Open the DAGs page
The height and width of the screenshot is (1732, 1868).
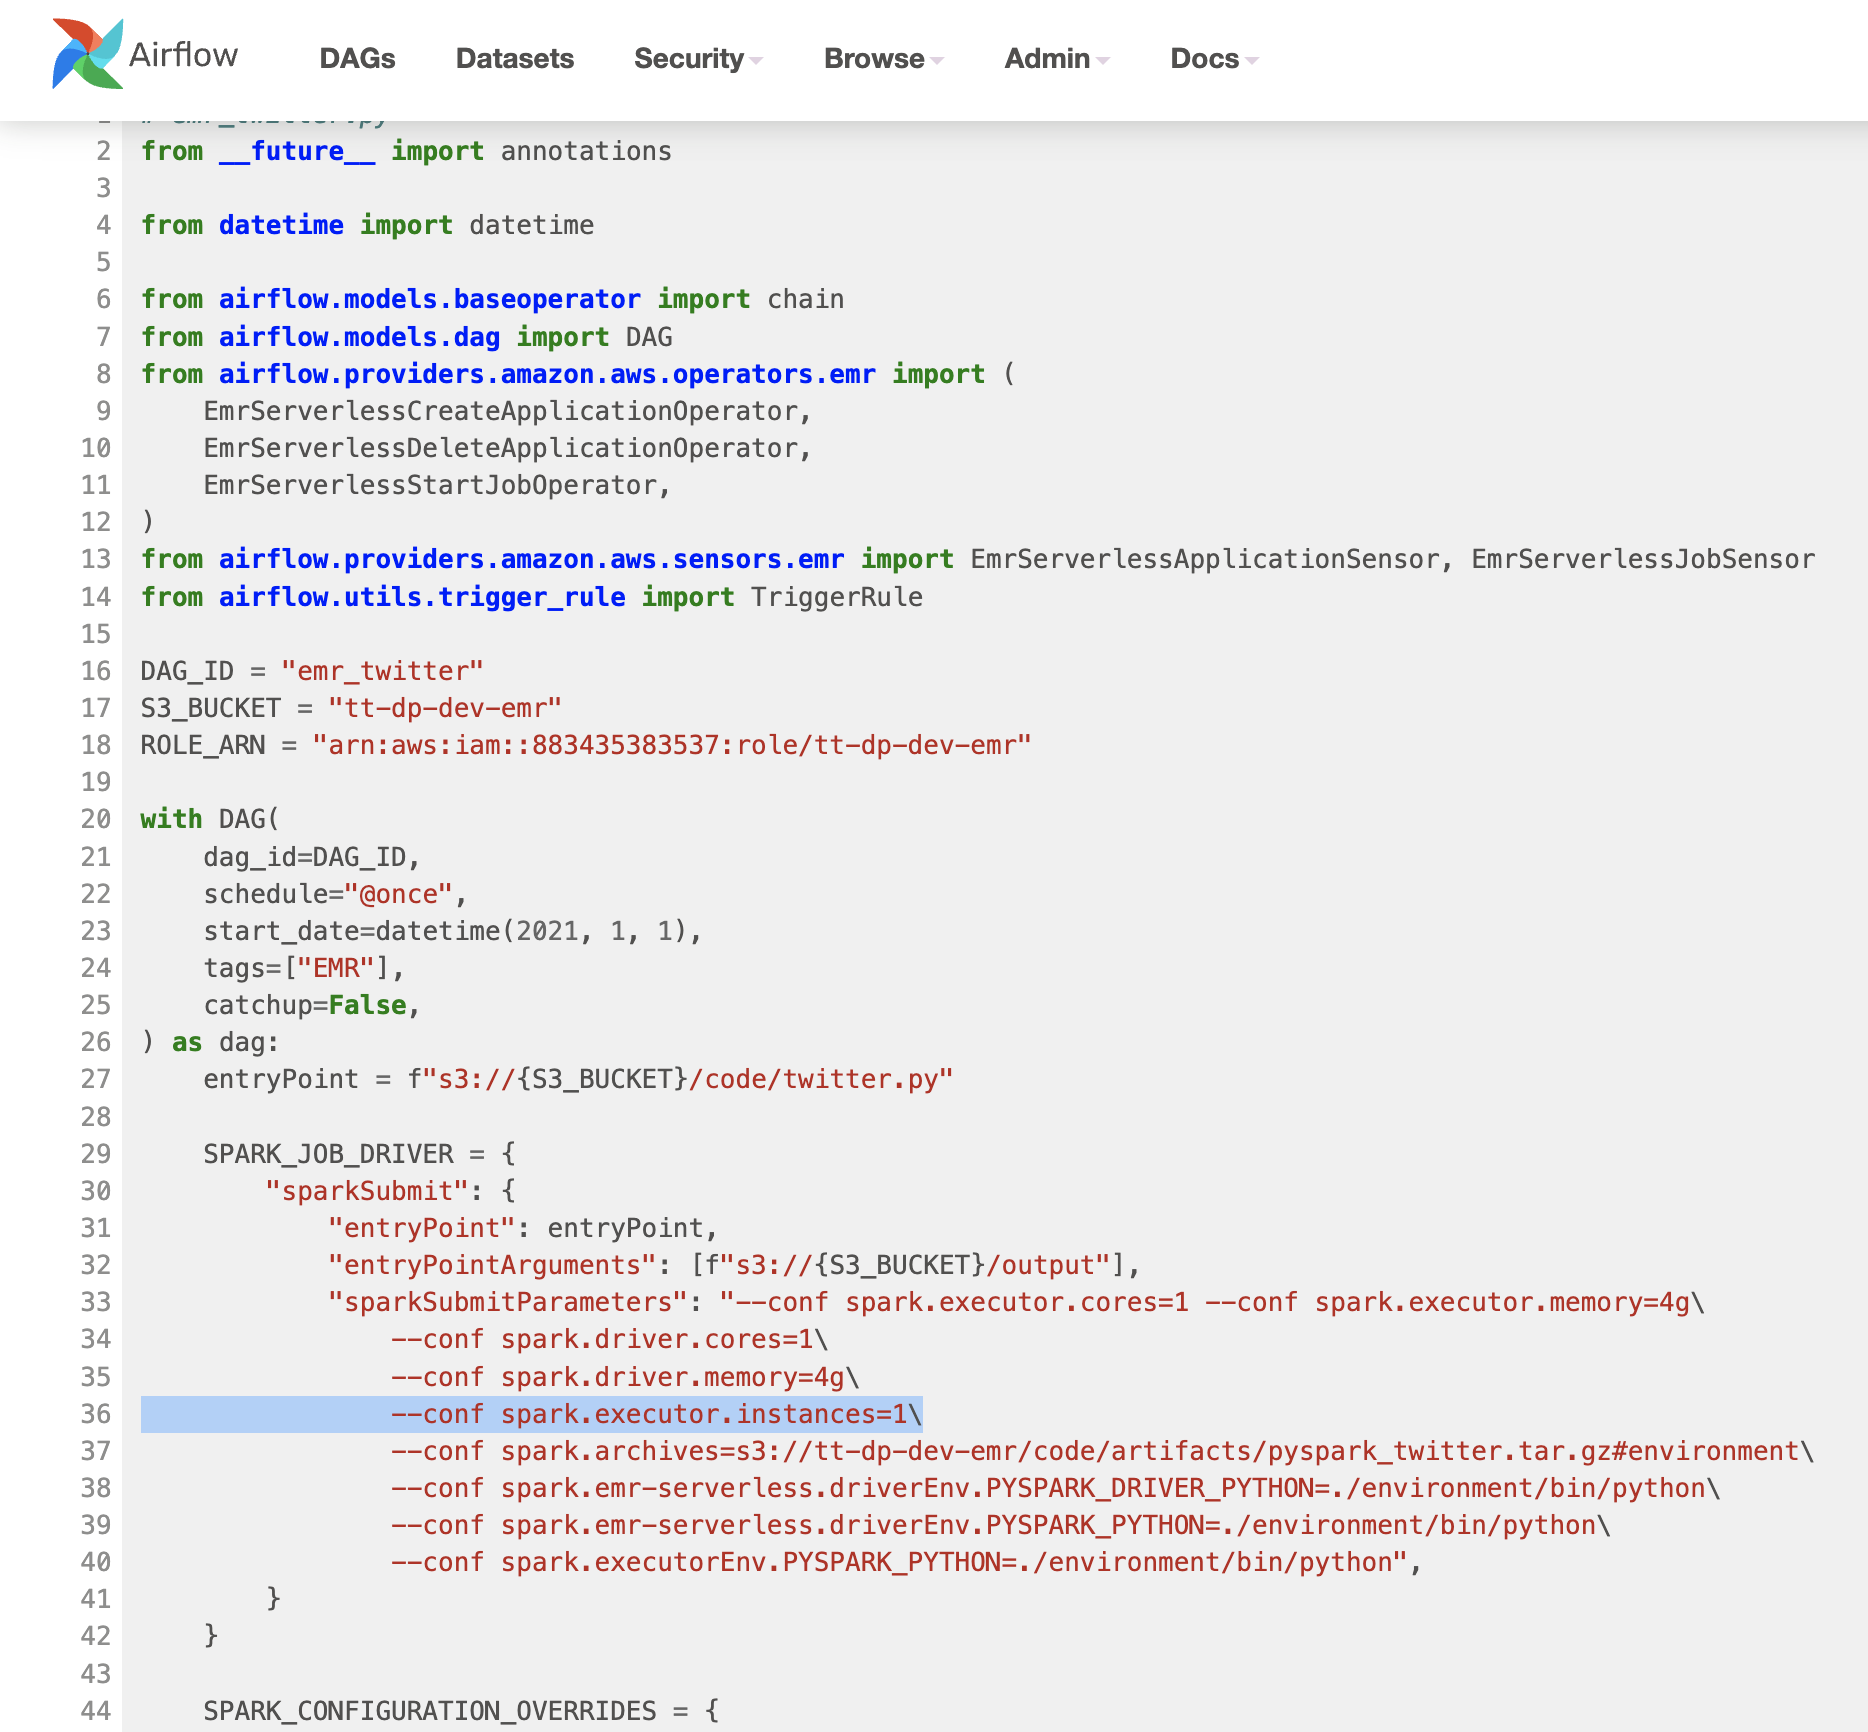point(357,59)
